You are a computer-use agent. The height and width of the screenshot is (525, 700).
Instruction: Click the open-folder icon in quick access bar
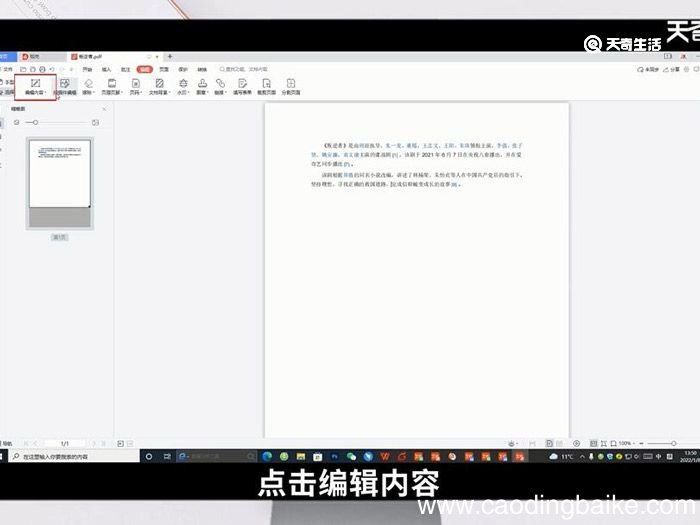click(x=23, y=69)
